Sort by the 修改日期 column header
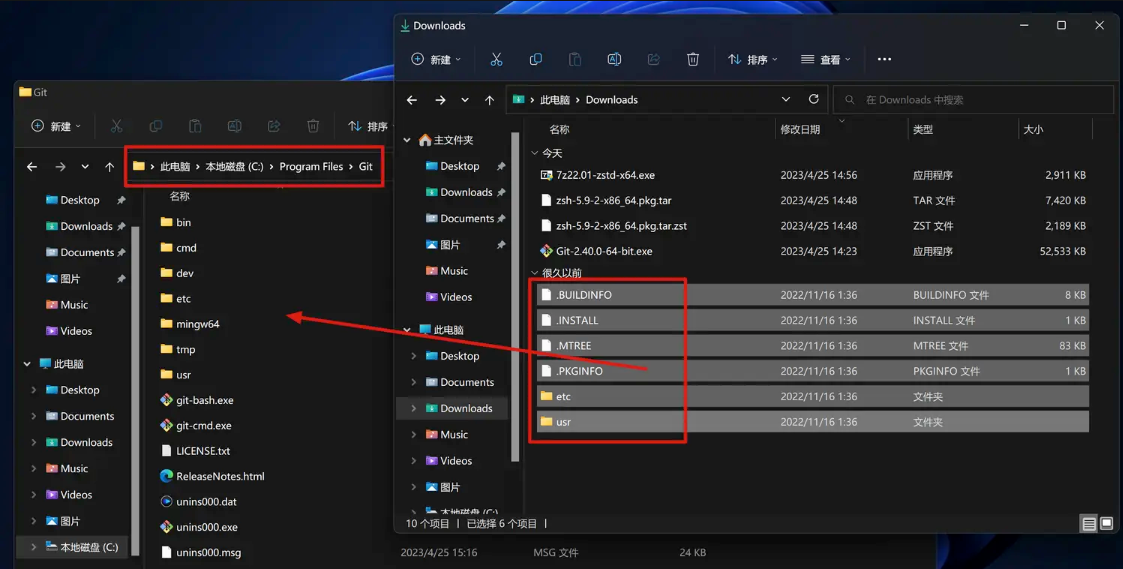Image resolution: width=1123 pixels, height=569 pixels. 800,129
